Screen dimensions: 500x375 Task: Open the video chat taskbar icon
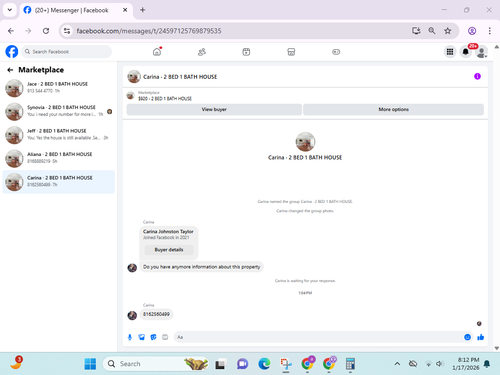tap(242, 364)
